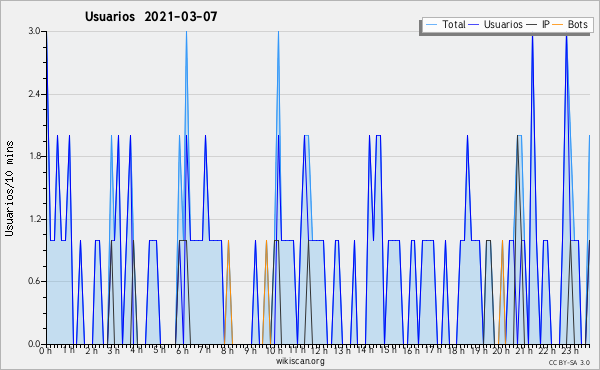Click the light blue Total legend line
600x370 pixels.
pos(431,25)
